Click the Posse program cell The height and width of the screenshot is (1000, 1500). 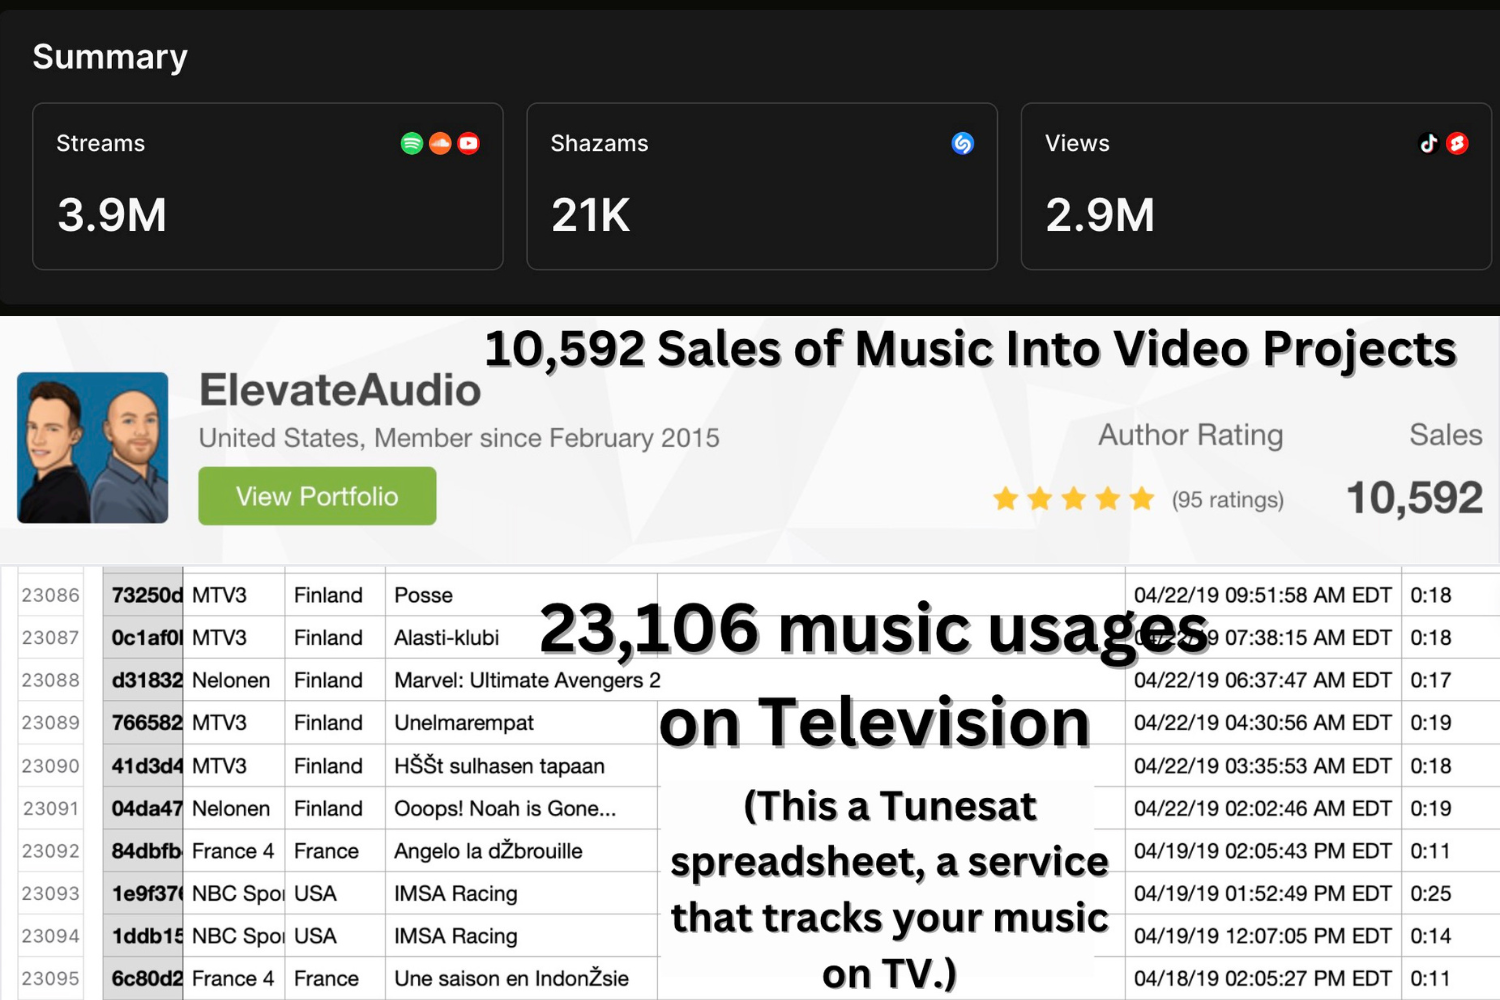click(521, 595)
